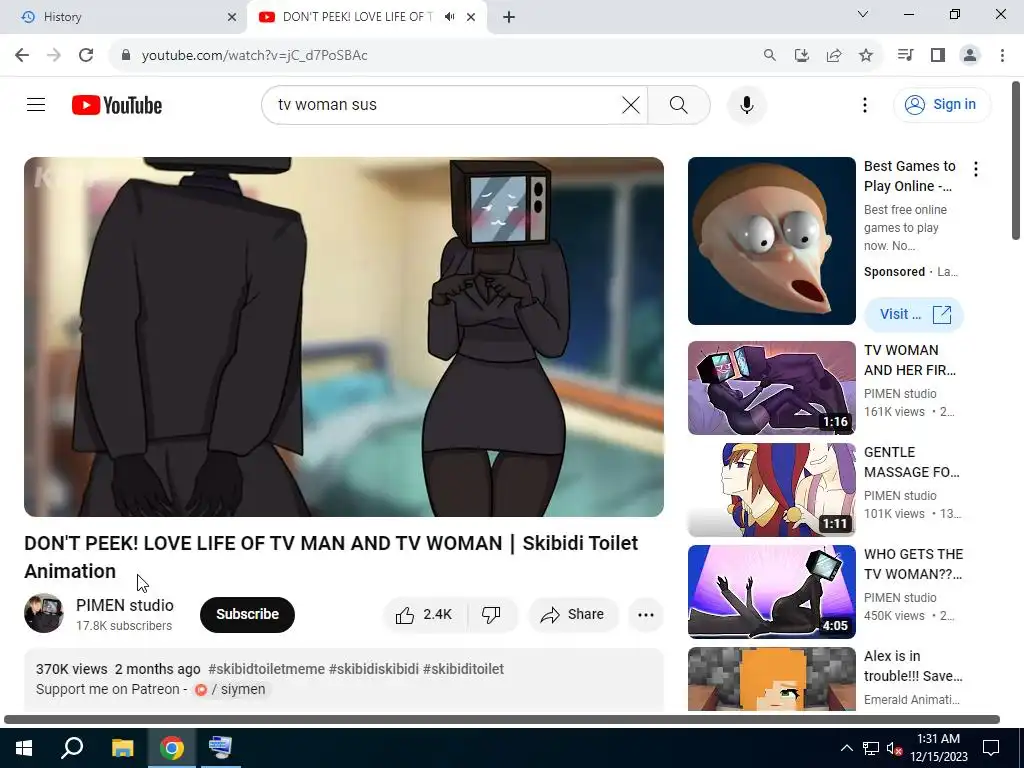Start voice search with the microphone icon
This screenshot has width=1024, height=768.
pyautogui.click(x=746, y=104)
